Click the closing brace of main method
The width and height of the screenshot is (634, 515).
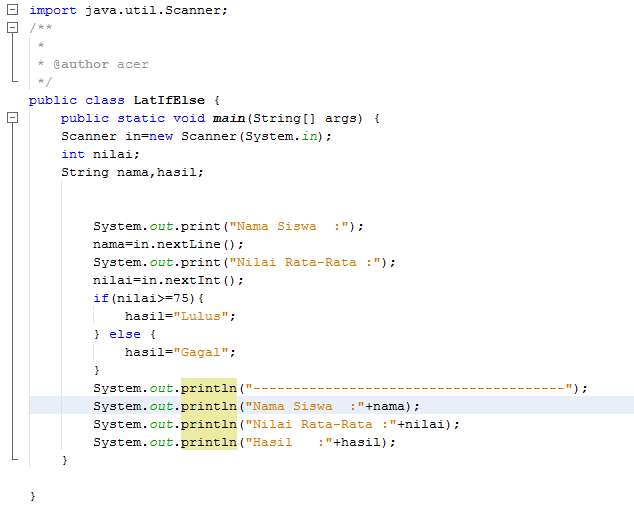[x=65, y=460]
